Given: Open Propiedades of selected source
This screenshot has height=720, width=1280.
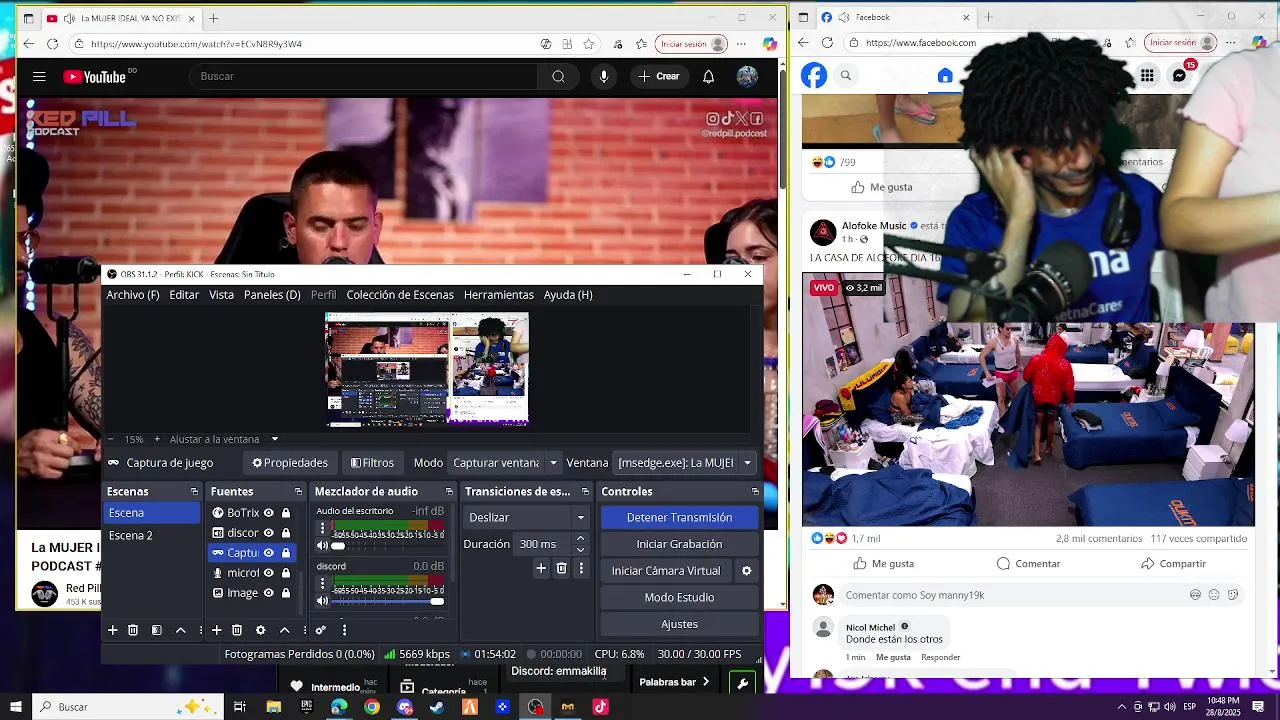Looking at the screenshot, I should [x=290, y=463].
